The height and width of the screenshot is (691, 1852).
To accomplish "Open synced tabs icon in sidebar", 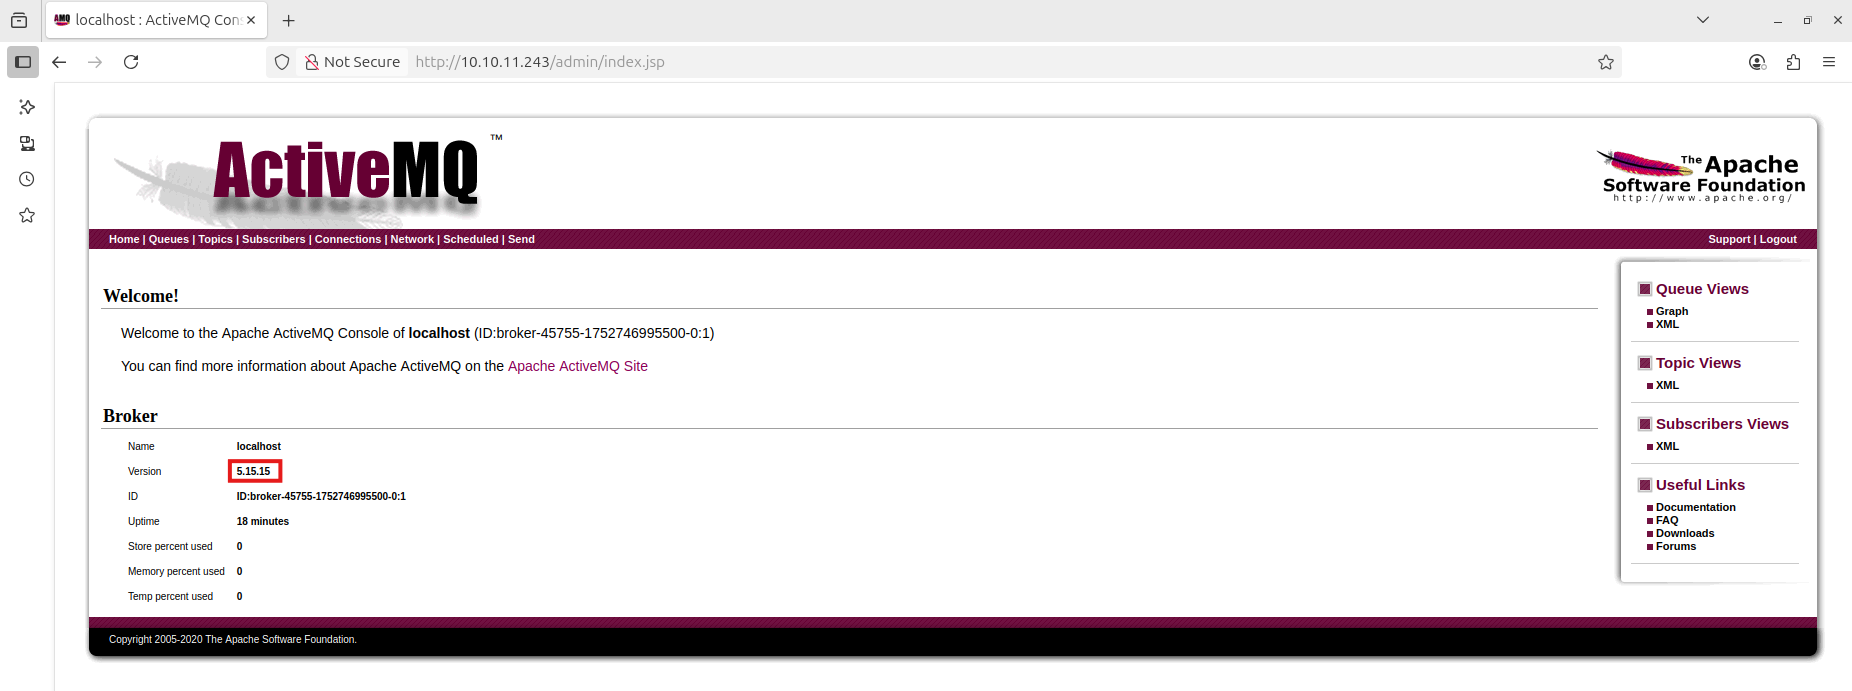I will 27,144.
